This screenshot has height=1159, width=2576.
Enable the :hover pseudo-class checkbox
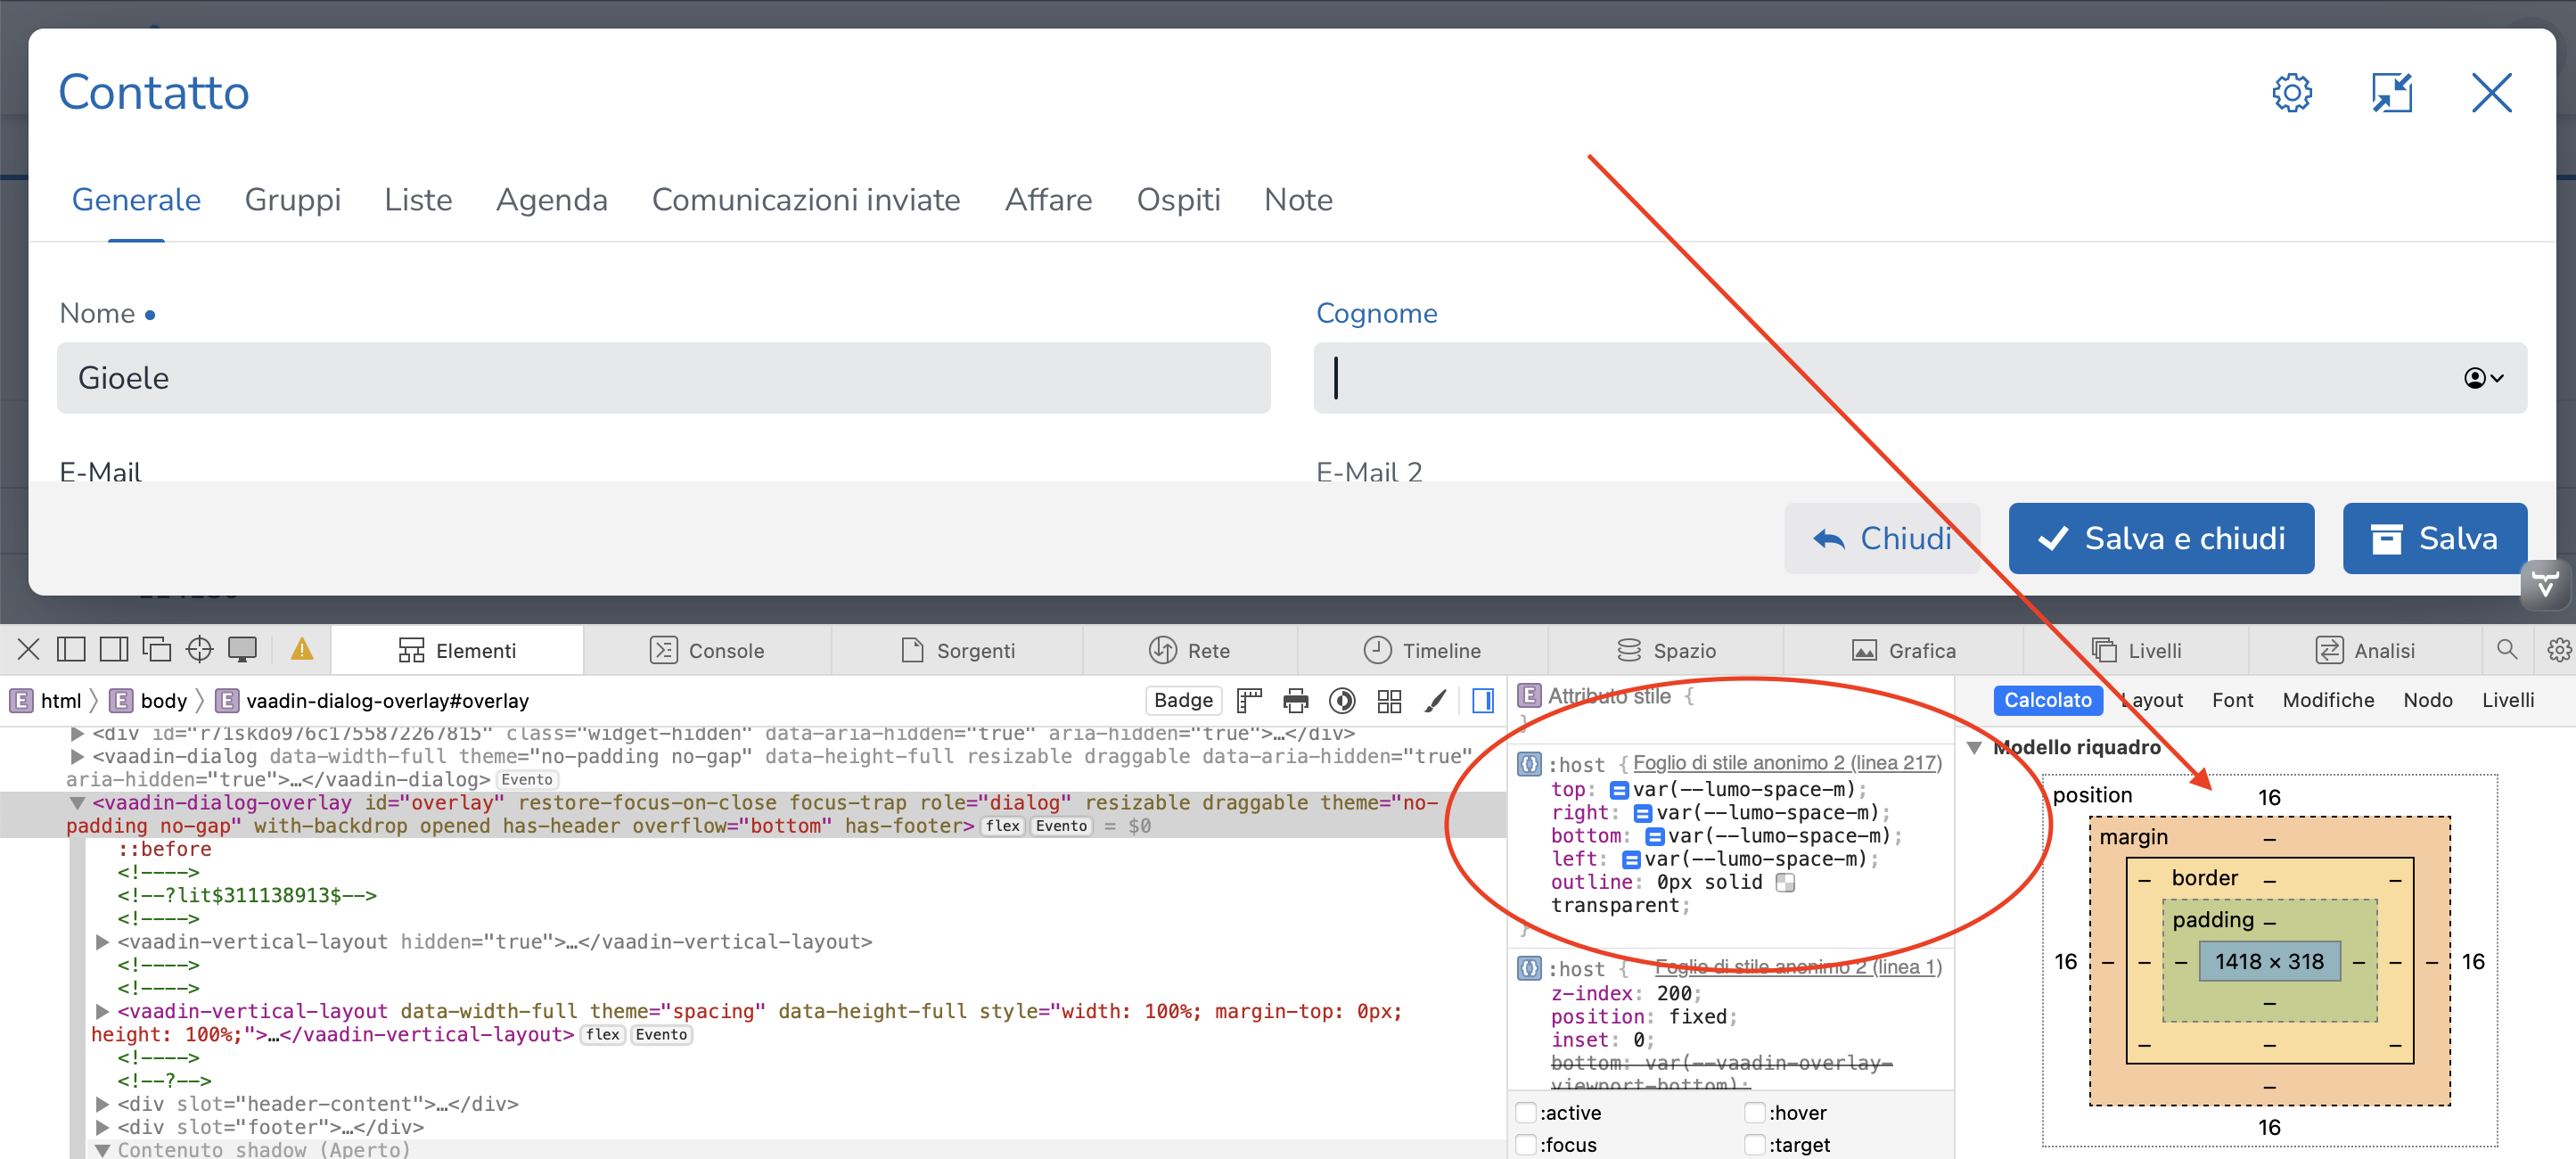point(1755,1113)
